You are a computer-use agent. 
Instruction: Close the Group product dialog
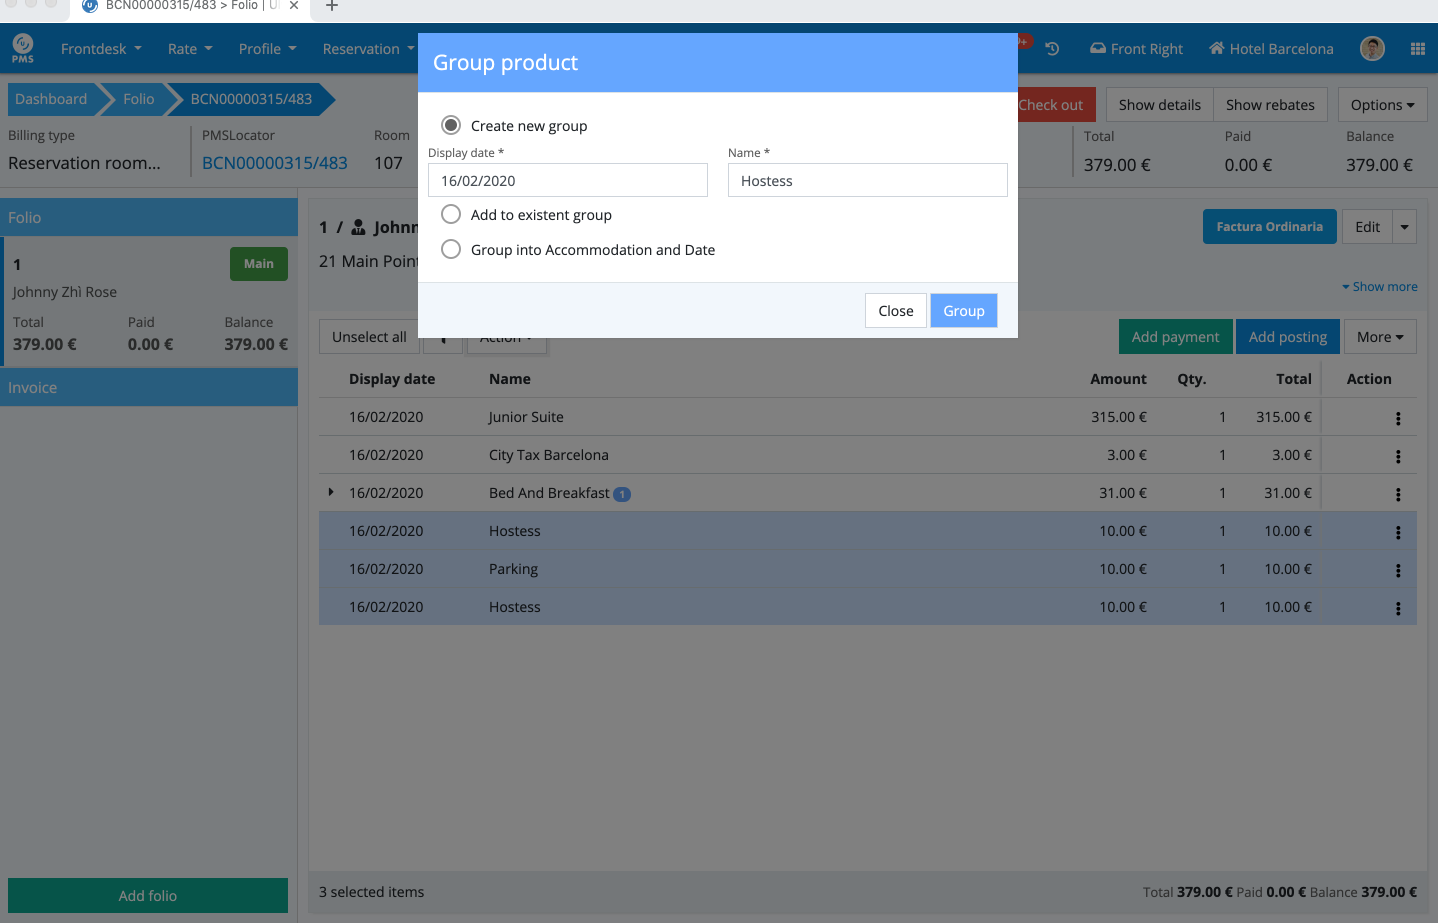895,311
